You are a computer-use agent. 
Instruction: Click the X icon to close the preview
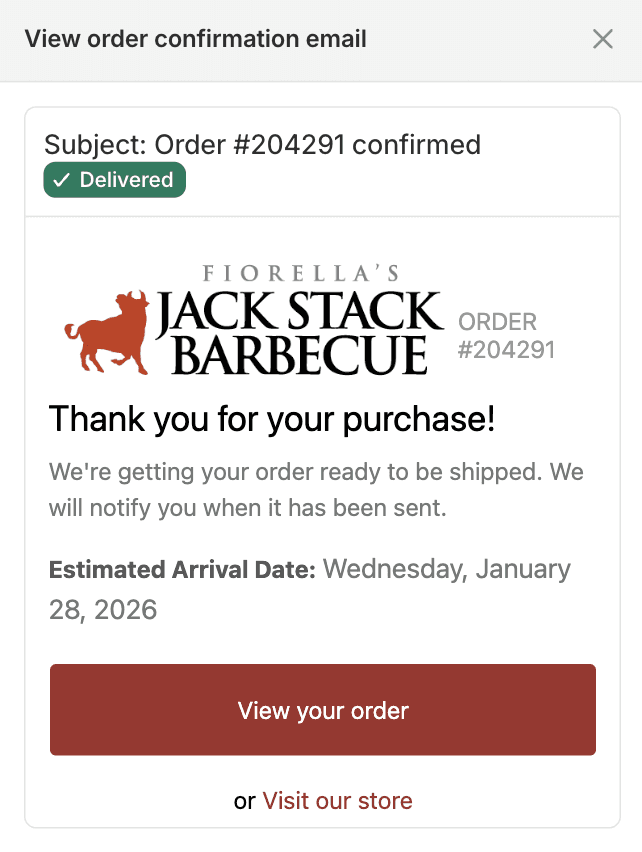pyautogui.click(x=603, y=39)
